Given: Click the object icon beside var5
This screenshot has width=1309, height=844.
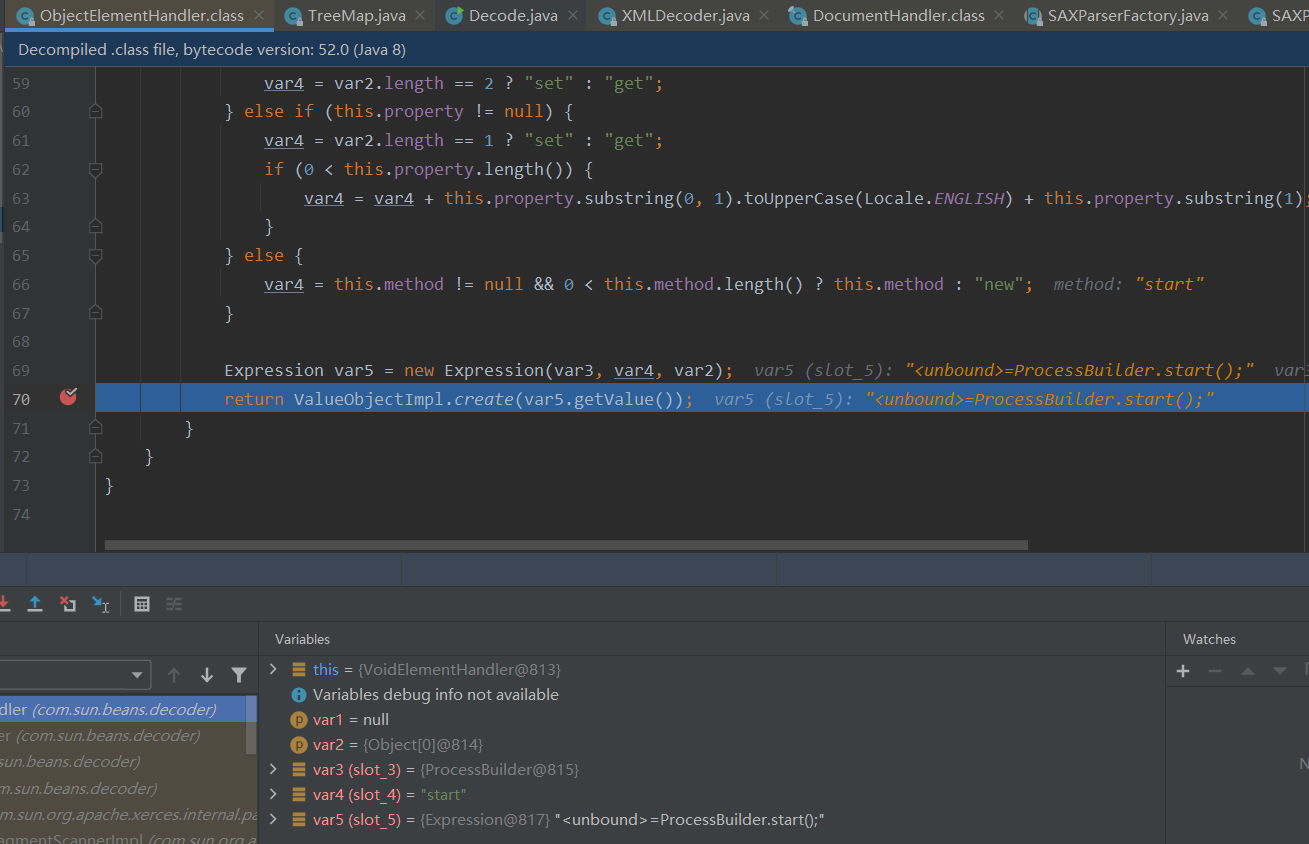Looking at the screenshot, I should coord(298,819).
